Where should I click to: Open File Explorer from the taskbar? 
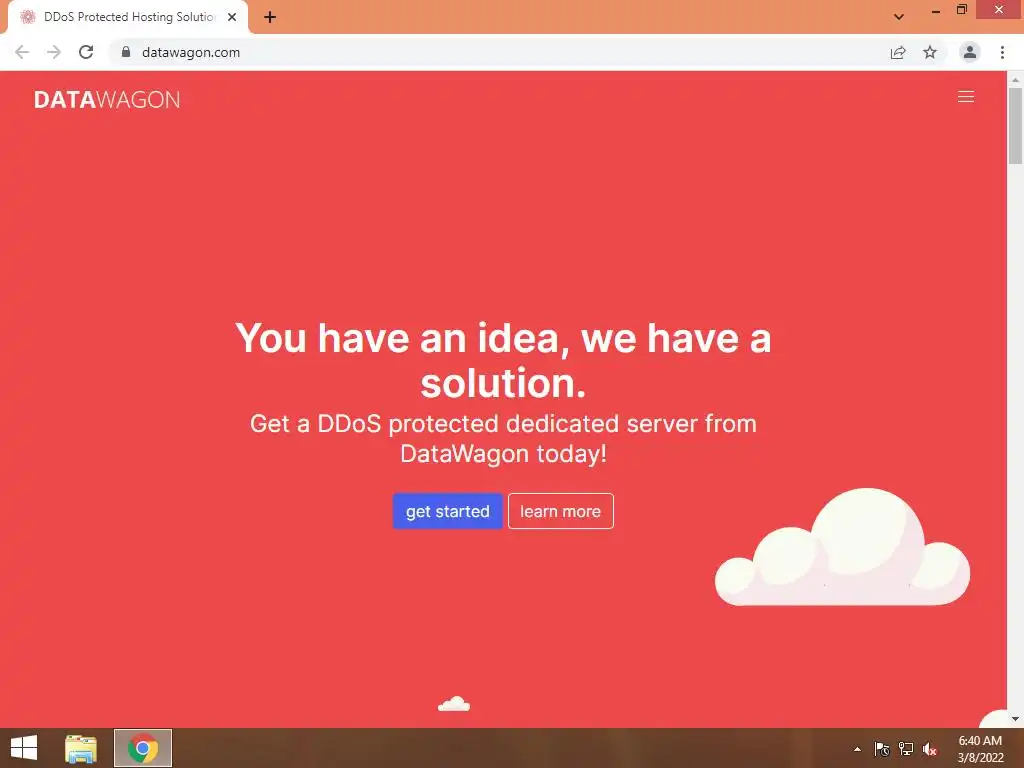coord(81,748)
